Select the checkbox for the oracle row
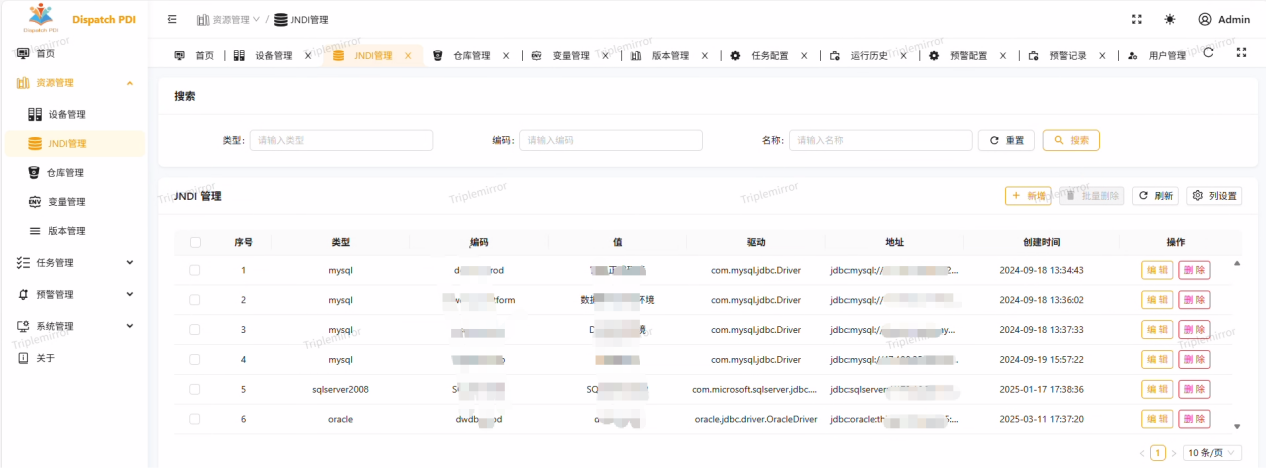Image resolution: width=1266 pixels, height=468 pixels. (195, 419)
